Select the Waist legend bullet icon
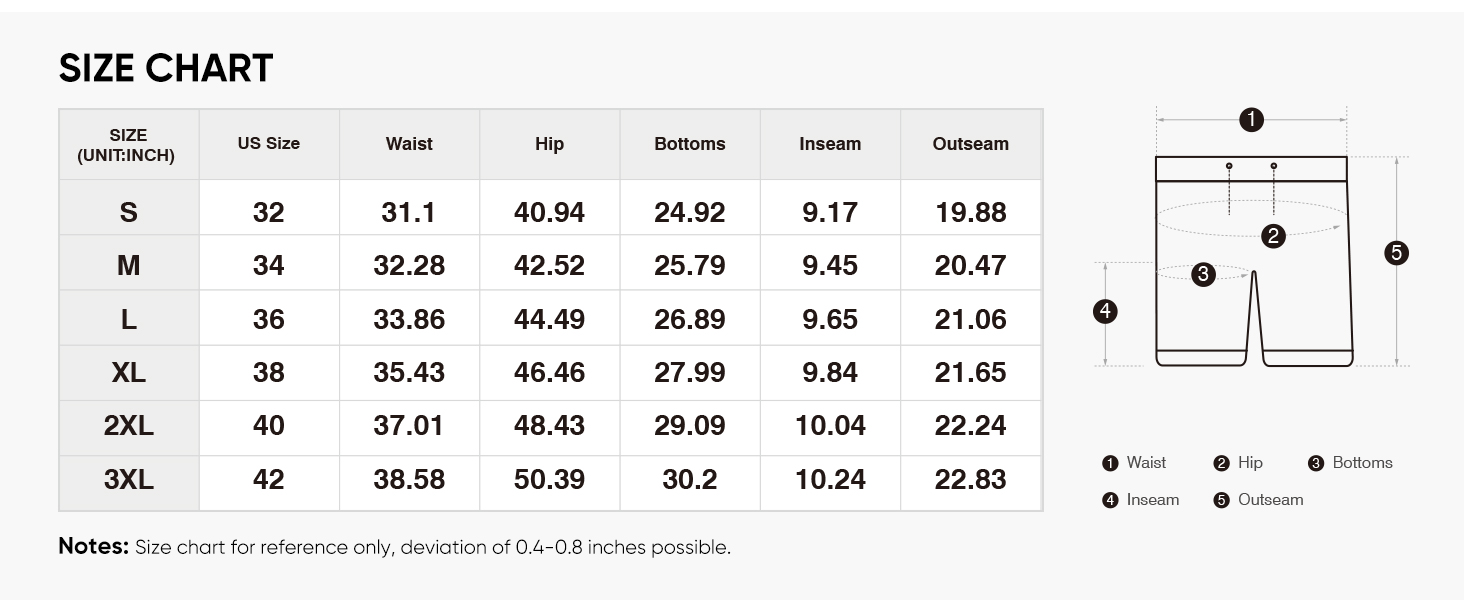Screen dimensions: 1464x600 click(x=1109, y=463)
